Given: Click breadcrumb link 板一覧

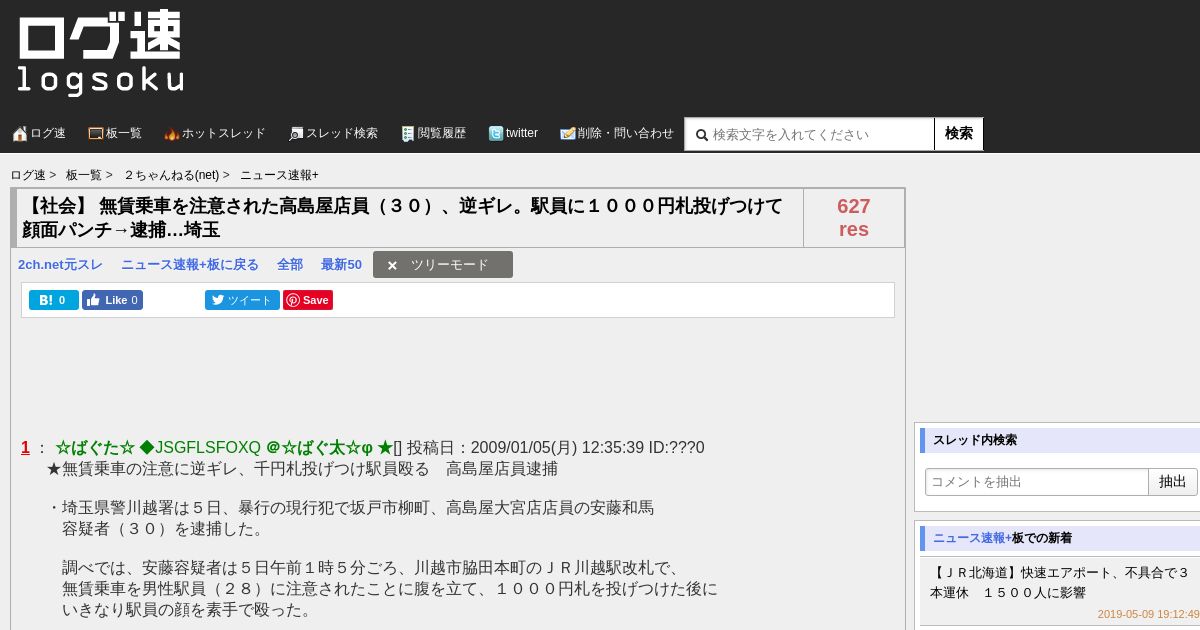Looking at the screenshot, I should coord(84,175).
